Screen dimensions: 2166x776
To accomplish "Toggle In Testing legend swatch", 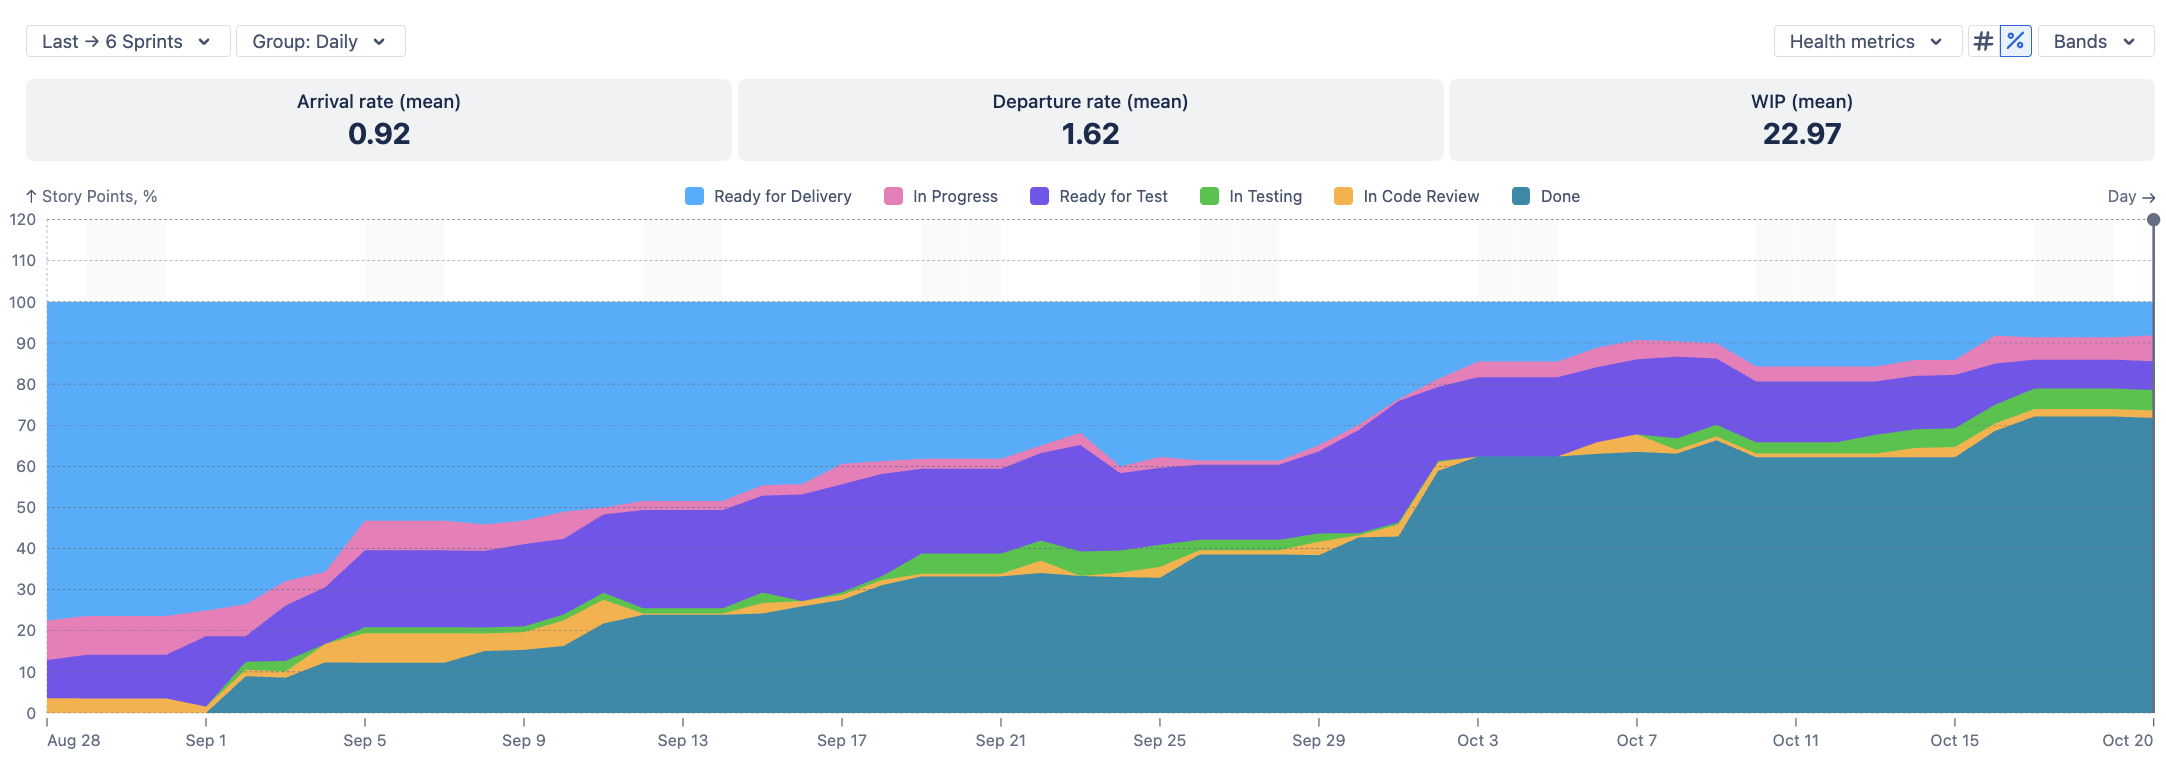I will pyautogui.click(x=1209, y=196).
